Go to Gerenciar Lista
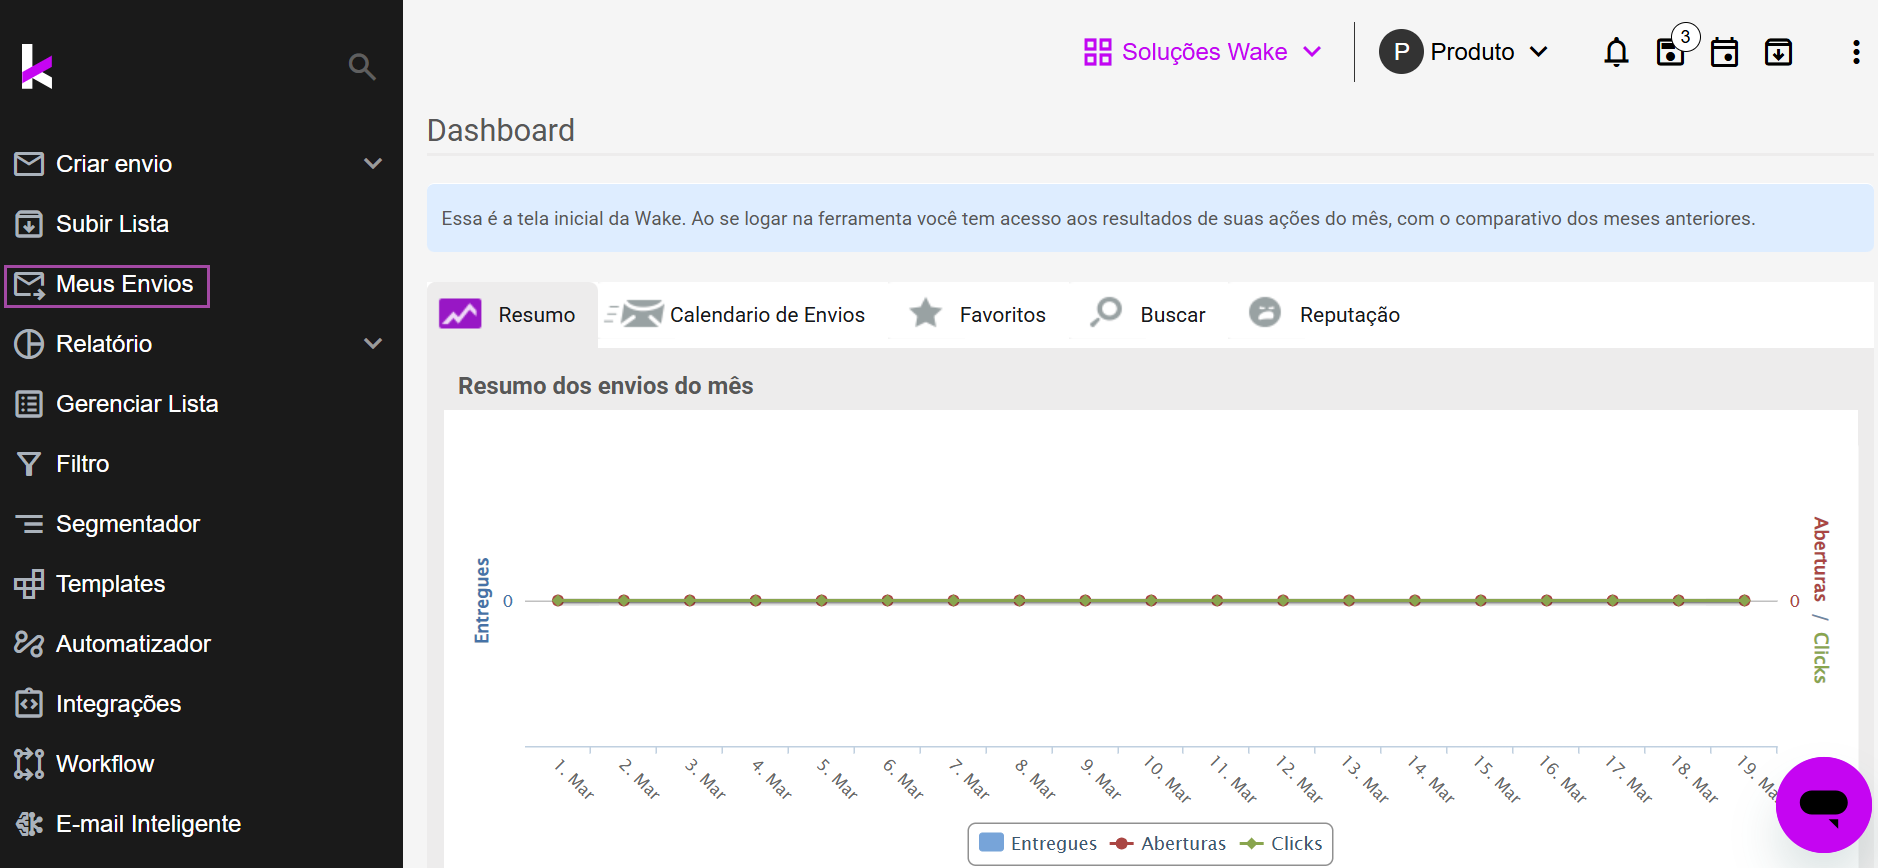This screenshot has height=868, width=1878. click(137, 404)
